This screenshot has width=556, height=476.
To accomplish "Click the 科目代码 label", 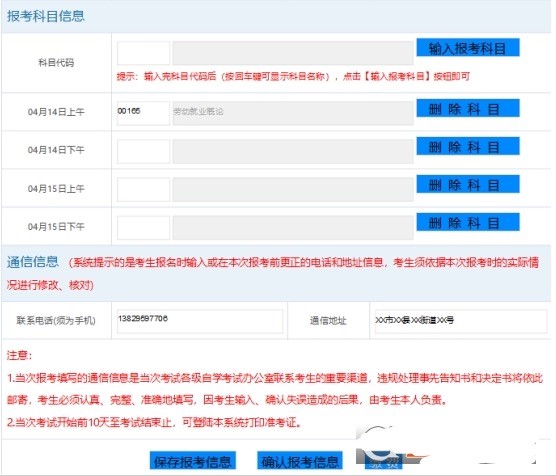I will tap(56, 63).
